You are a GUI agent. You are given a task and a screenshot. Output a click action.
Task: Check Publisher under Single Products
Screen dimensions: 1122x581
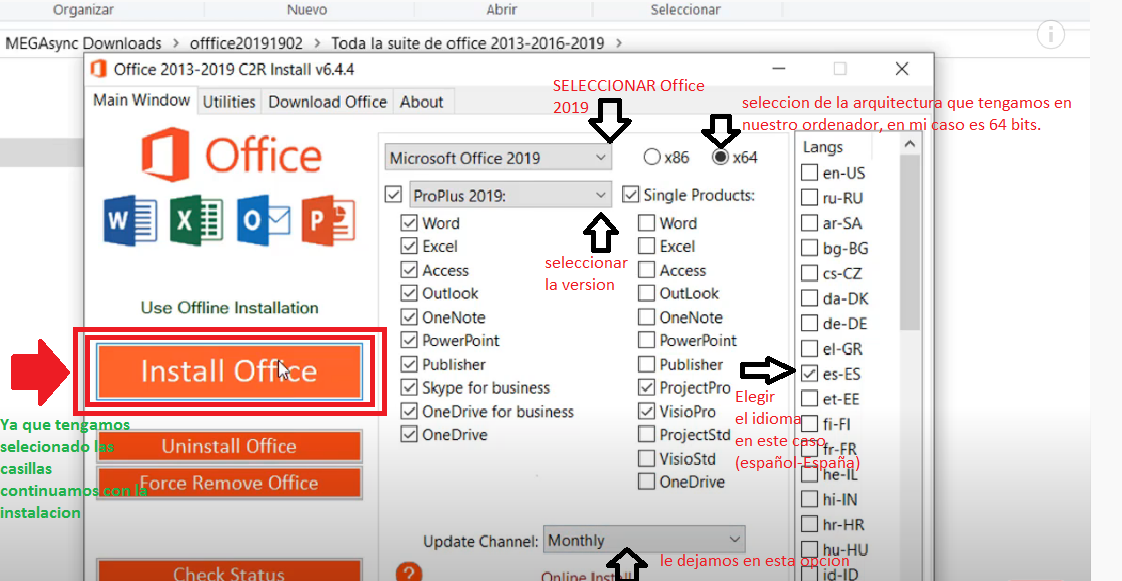click(646, 365)
